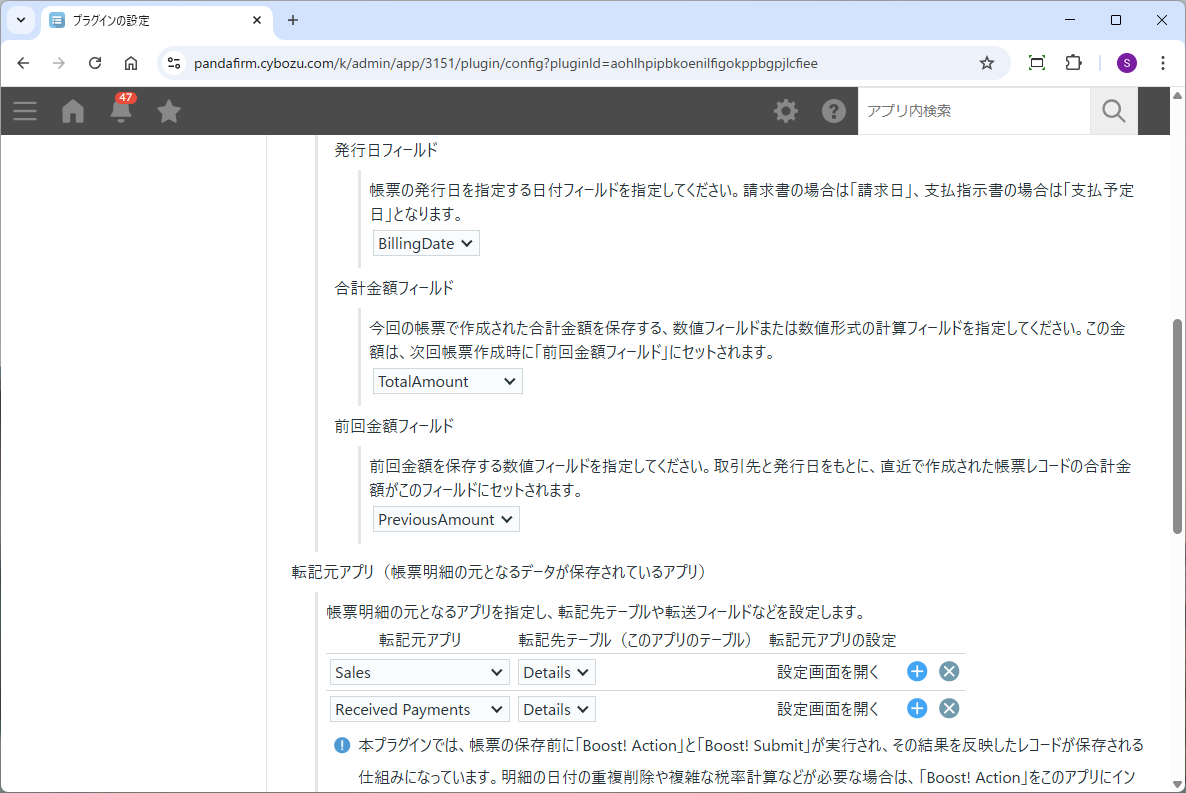Bookmark this page with the star icon
The width and height of the screenshot is (1186, 793).
(x=986, y=63)
